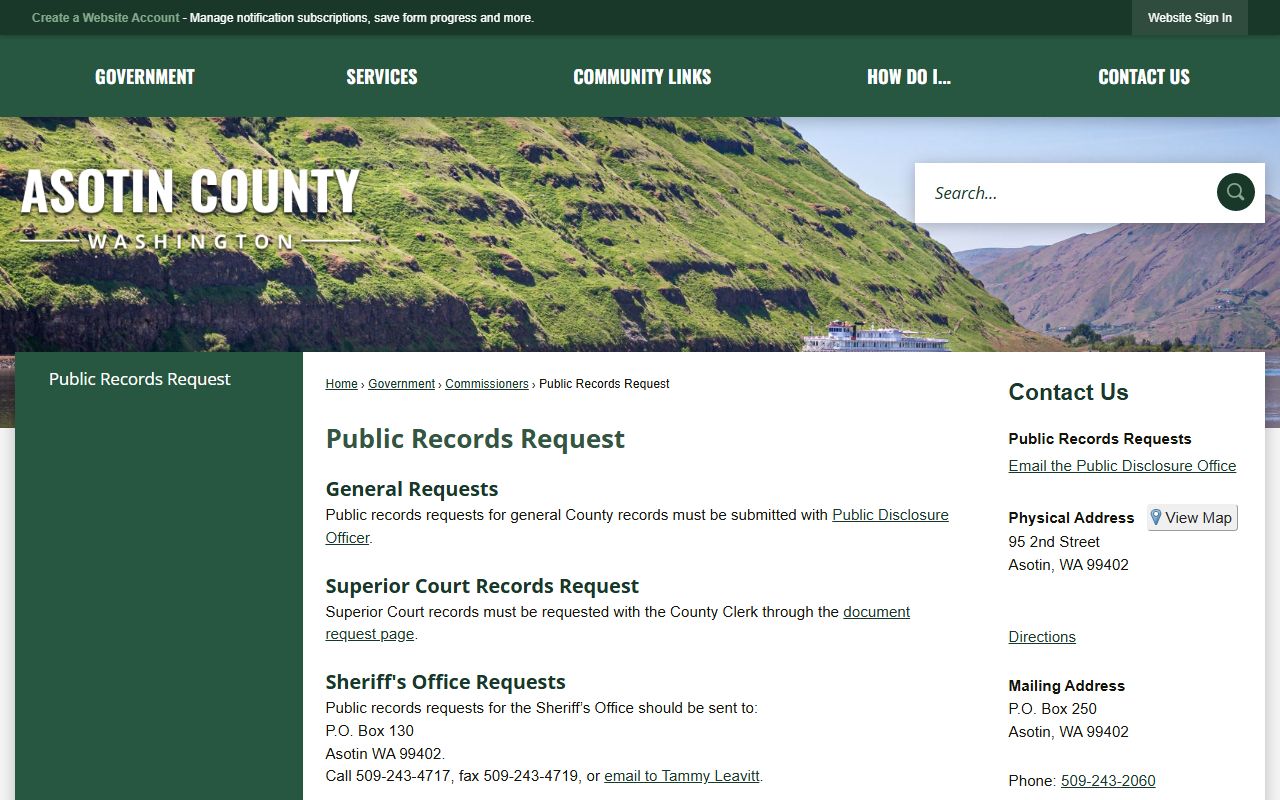Image resolution: width=1280 pixels, height=800 pixels.
Task: Click the map pin View Map button
Action: tap(1192, 517)
